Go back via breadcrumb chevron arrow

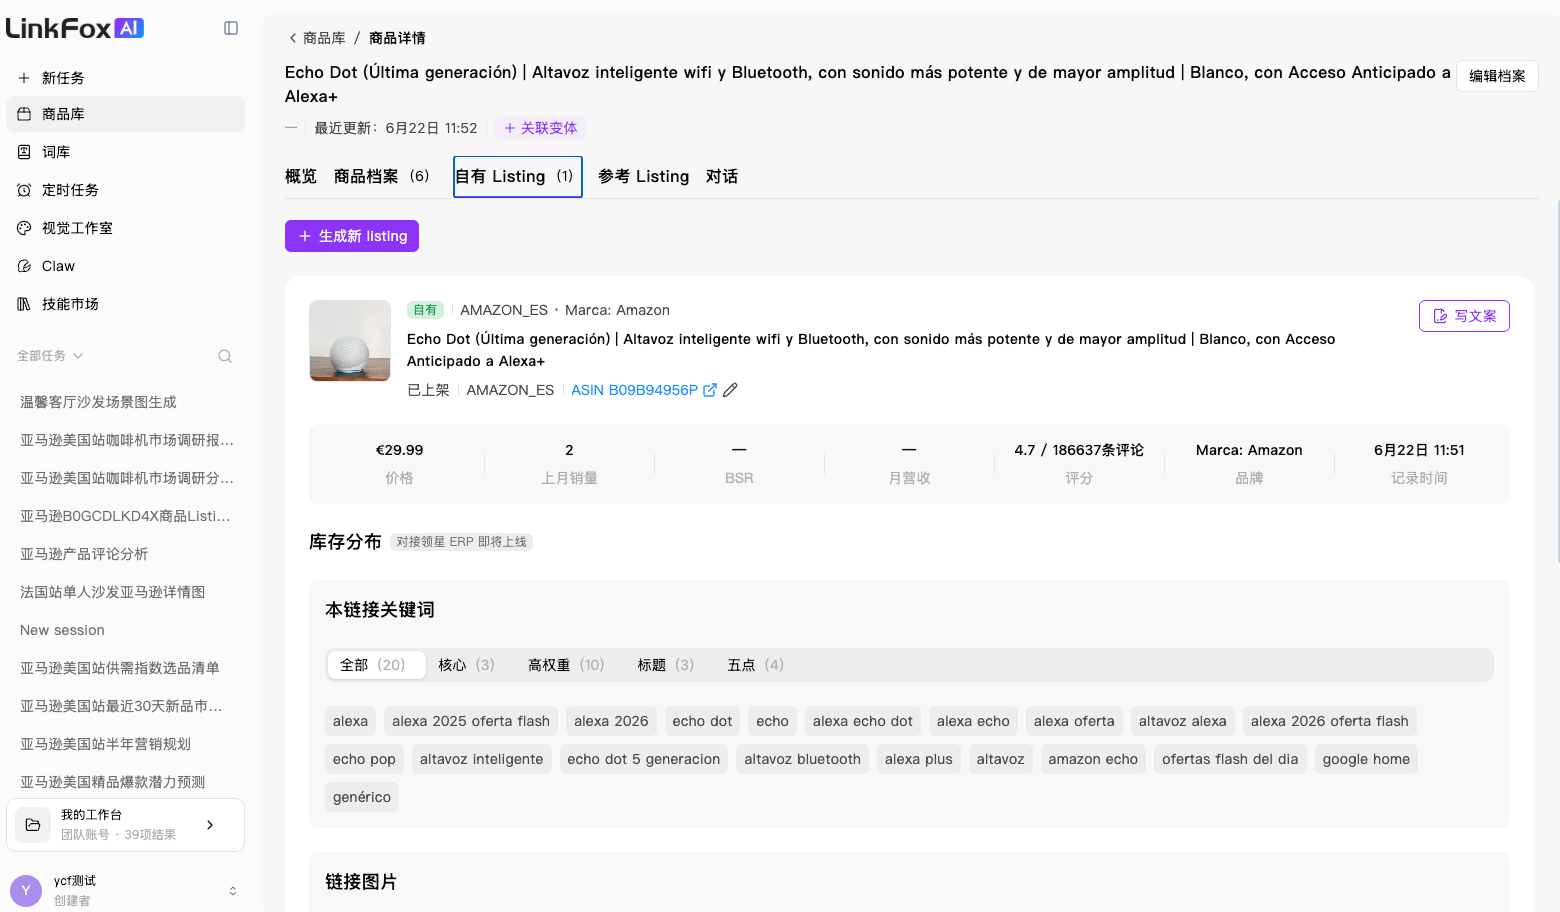coord(292,38)
